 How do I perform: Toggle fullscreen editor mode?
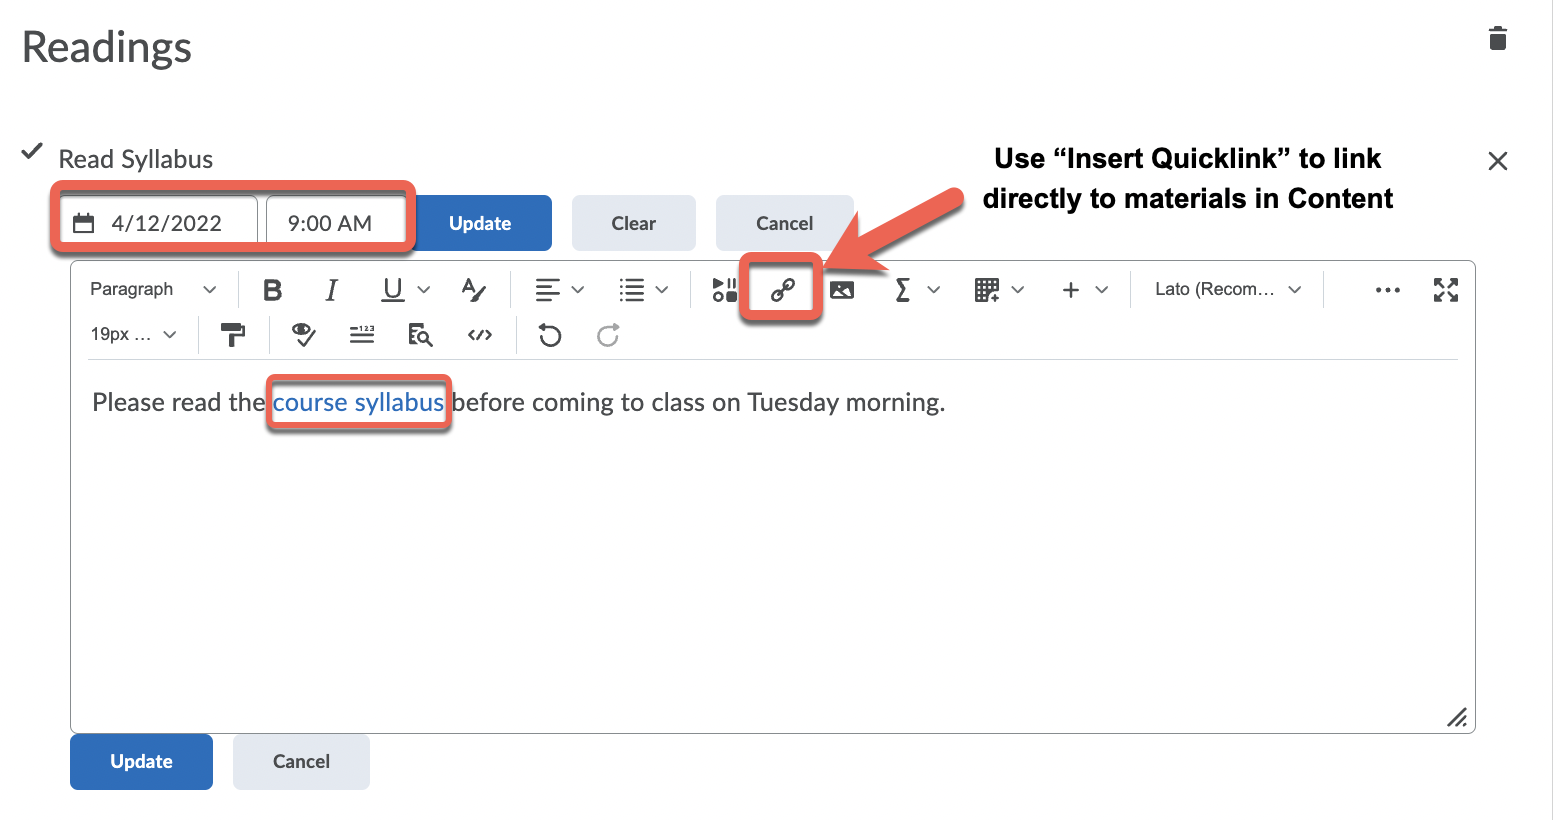1446,290
